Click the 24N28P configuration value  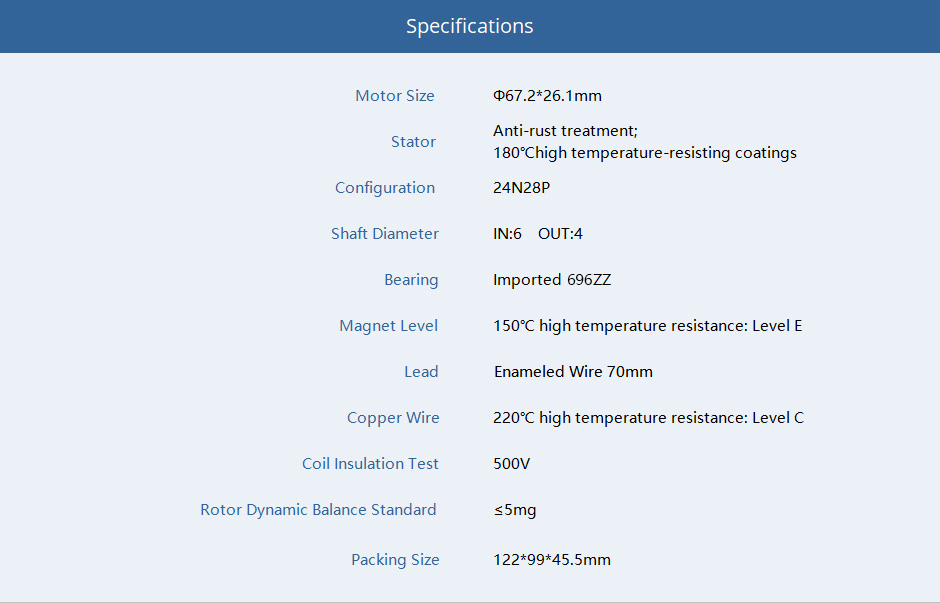click(522, 188)
